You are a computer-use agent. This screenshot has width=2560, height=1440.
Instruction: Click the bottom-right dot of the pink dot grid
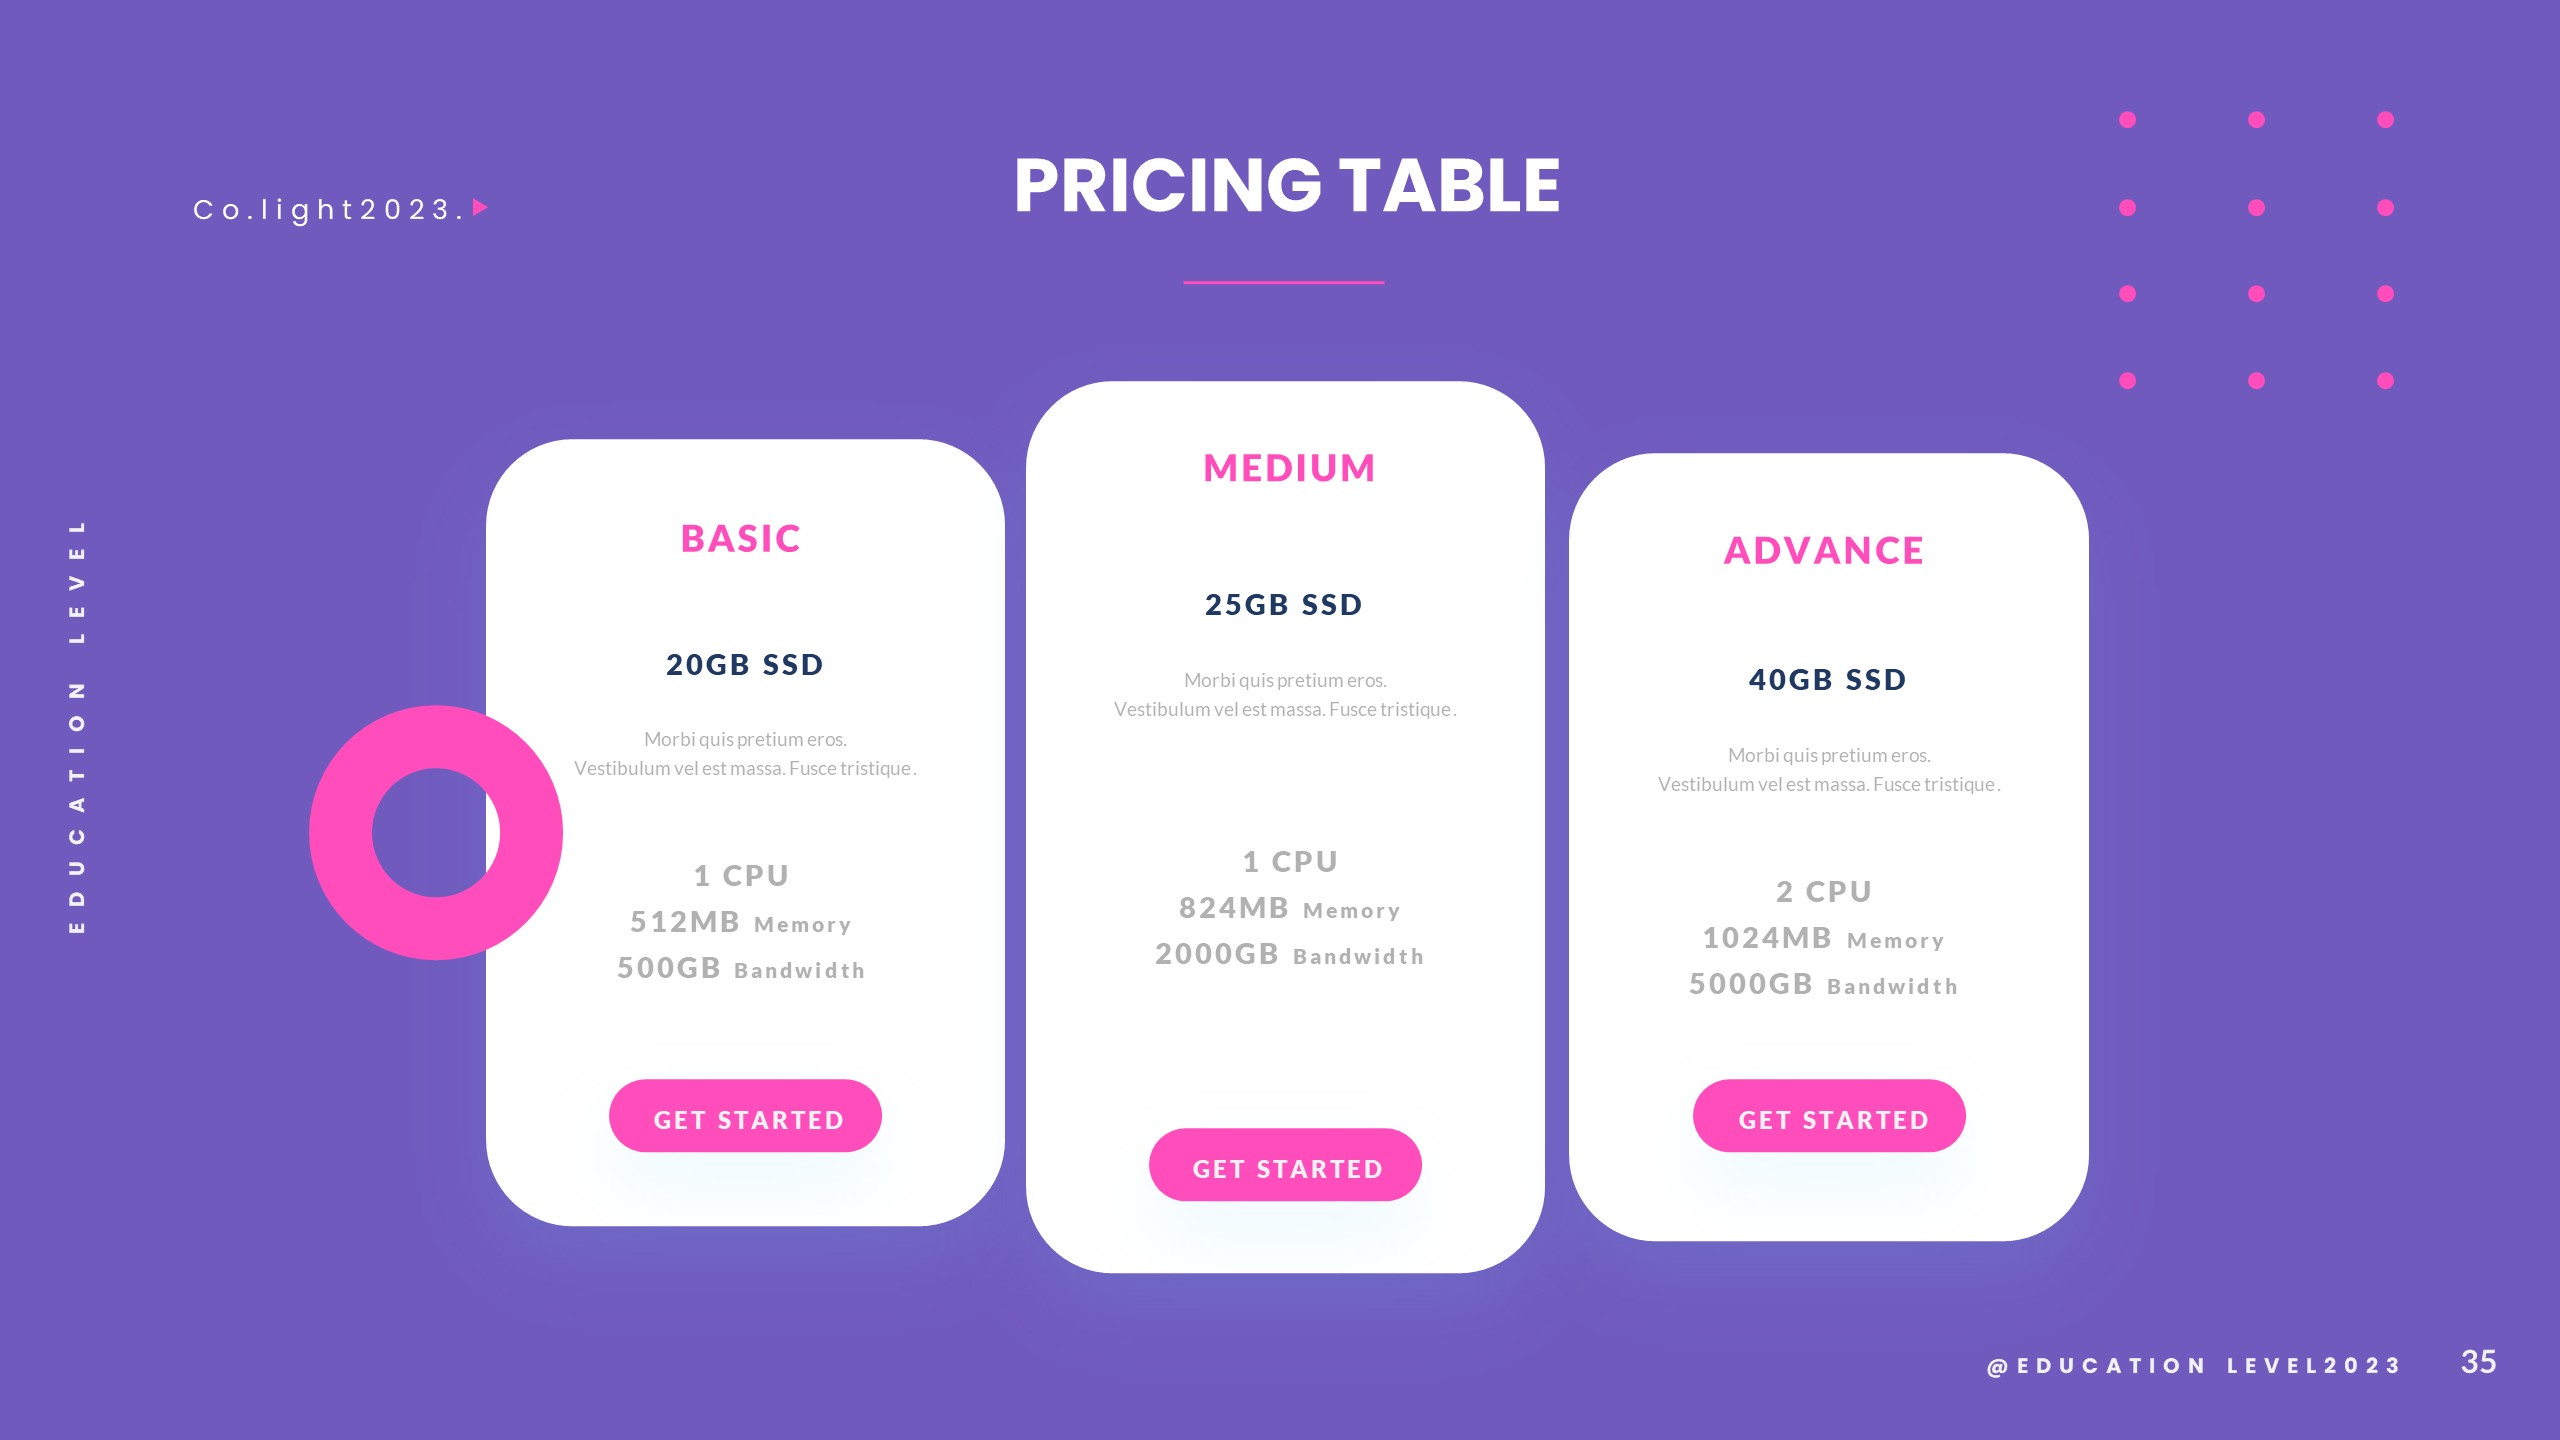point(2385,381)
